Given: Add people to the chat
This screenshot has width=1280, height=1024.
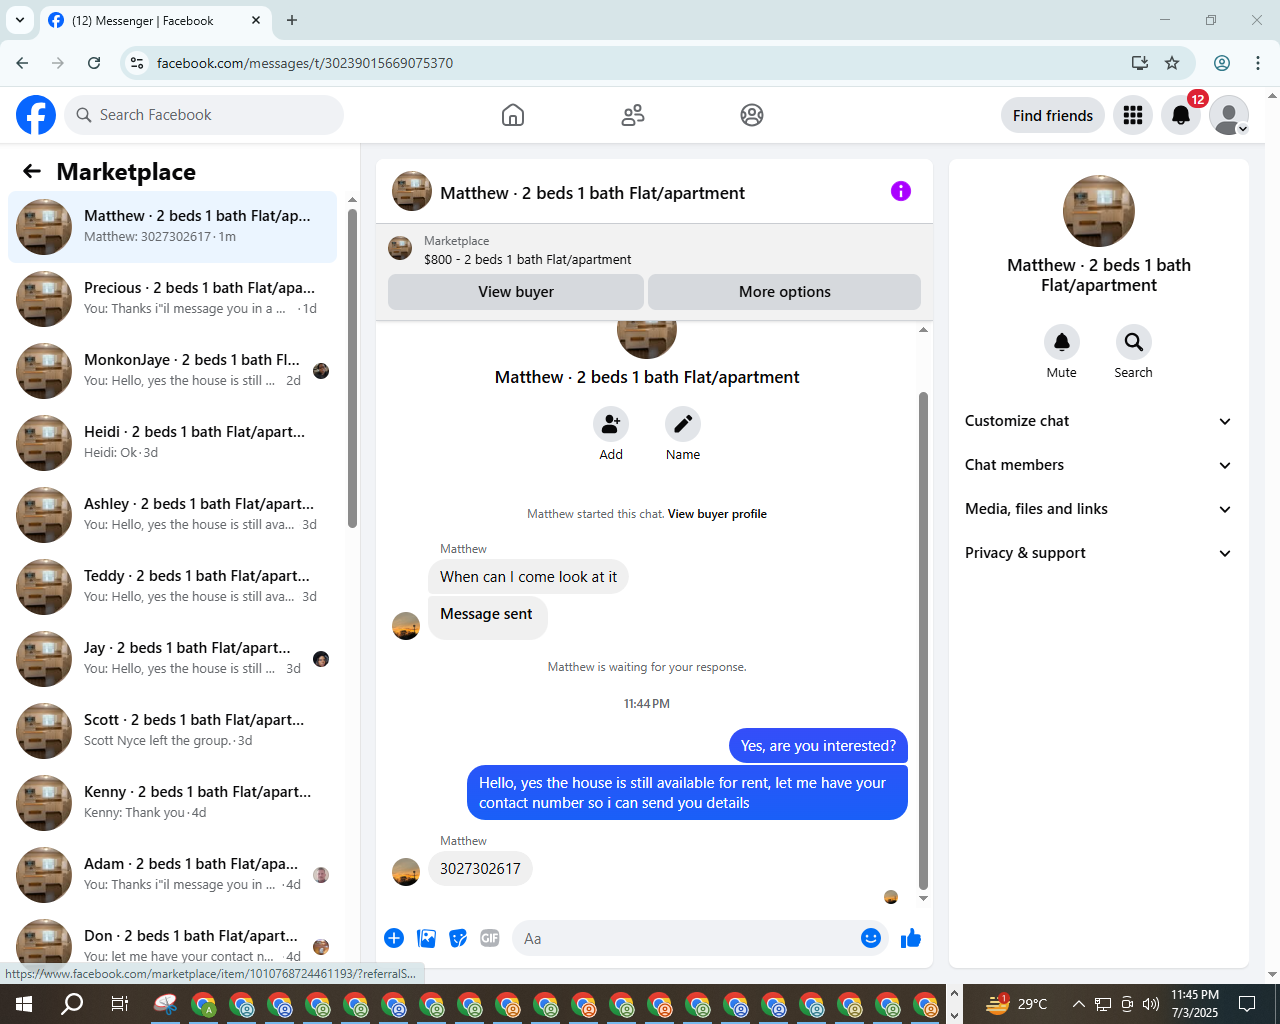Looking at the screenshot, I should (611, 424).
